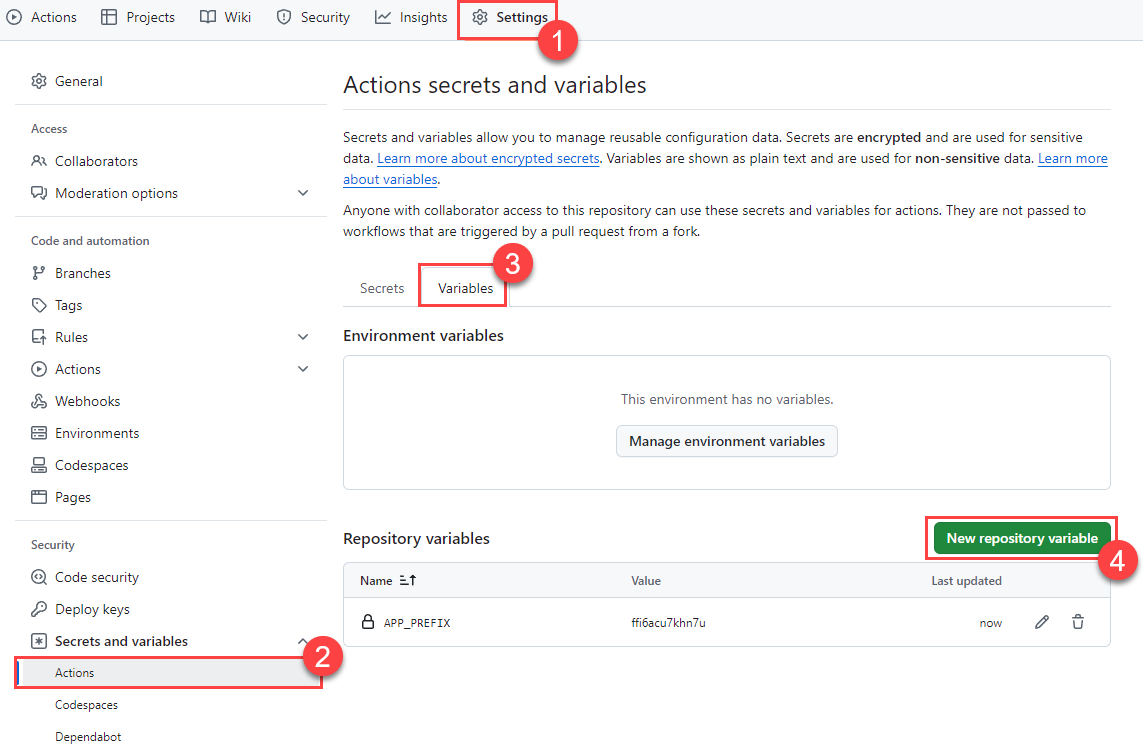Screen dimensions: 1143x755
Task: Delete the APP_PREFIX variable using the trash icon
Action: (1077, 622)
